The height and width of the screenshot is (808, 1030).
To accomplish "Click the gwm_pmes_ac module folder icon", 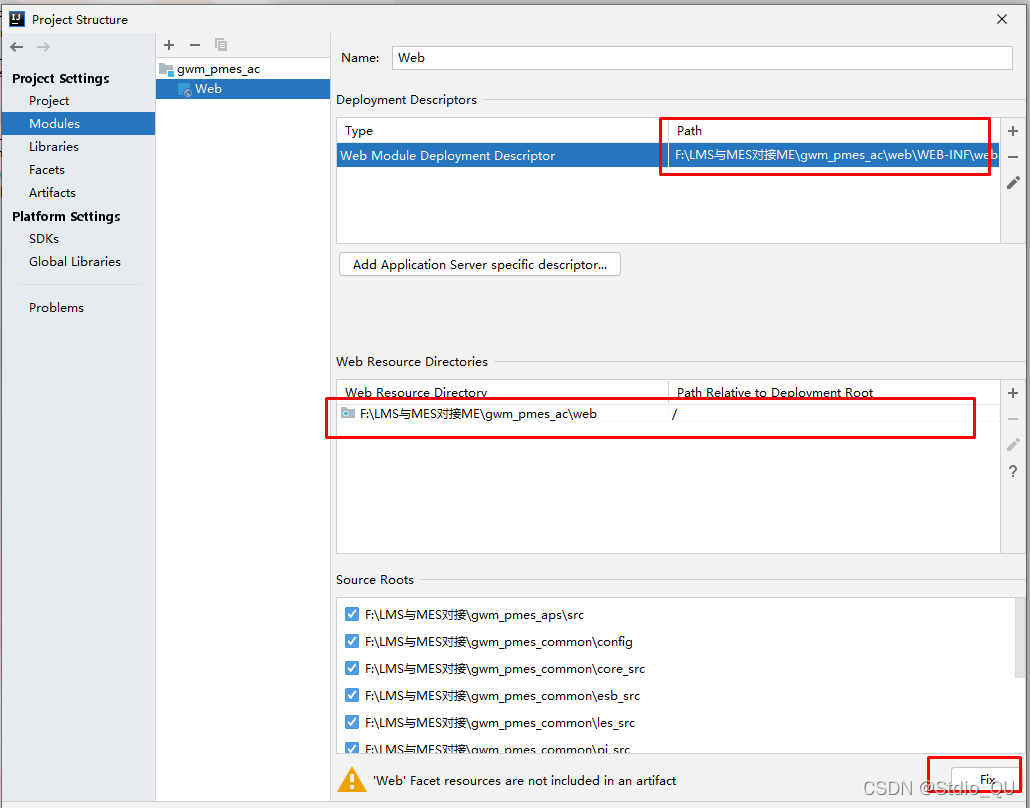I will click(x=166, y=69).
